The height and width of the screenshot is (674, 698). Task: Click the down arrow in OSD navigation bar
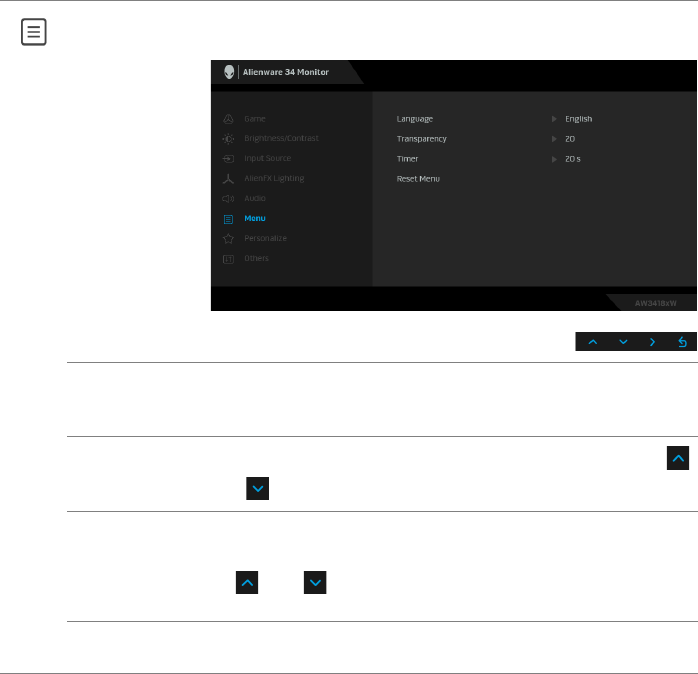623,342
